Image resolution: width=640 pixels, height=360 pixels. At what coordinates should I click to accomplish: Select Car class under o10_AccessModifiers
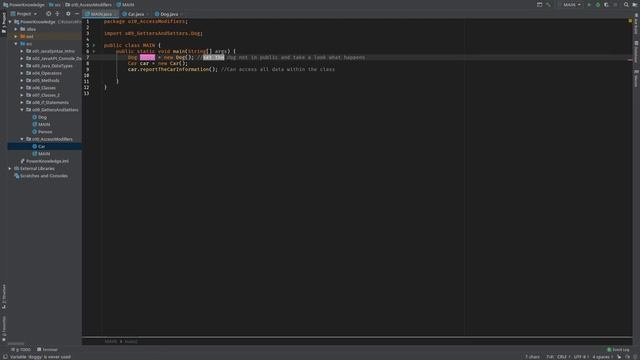tap(41, 147)
